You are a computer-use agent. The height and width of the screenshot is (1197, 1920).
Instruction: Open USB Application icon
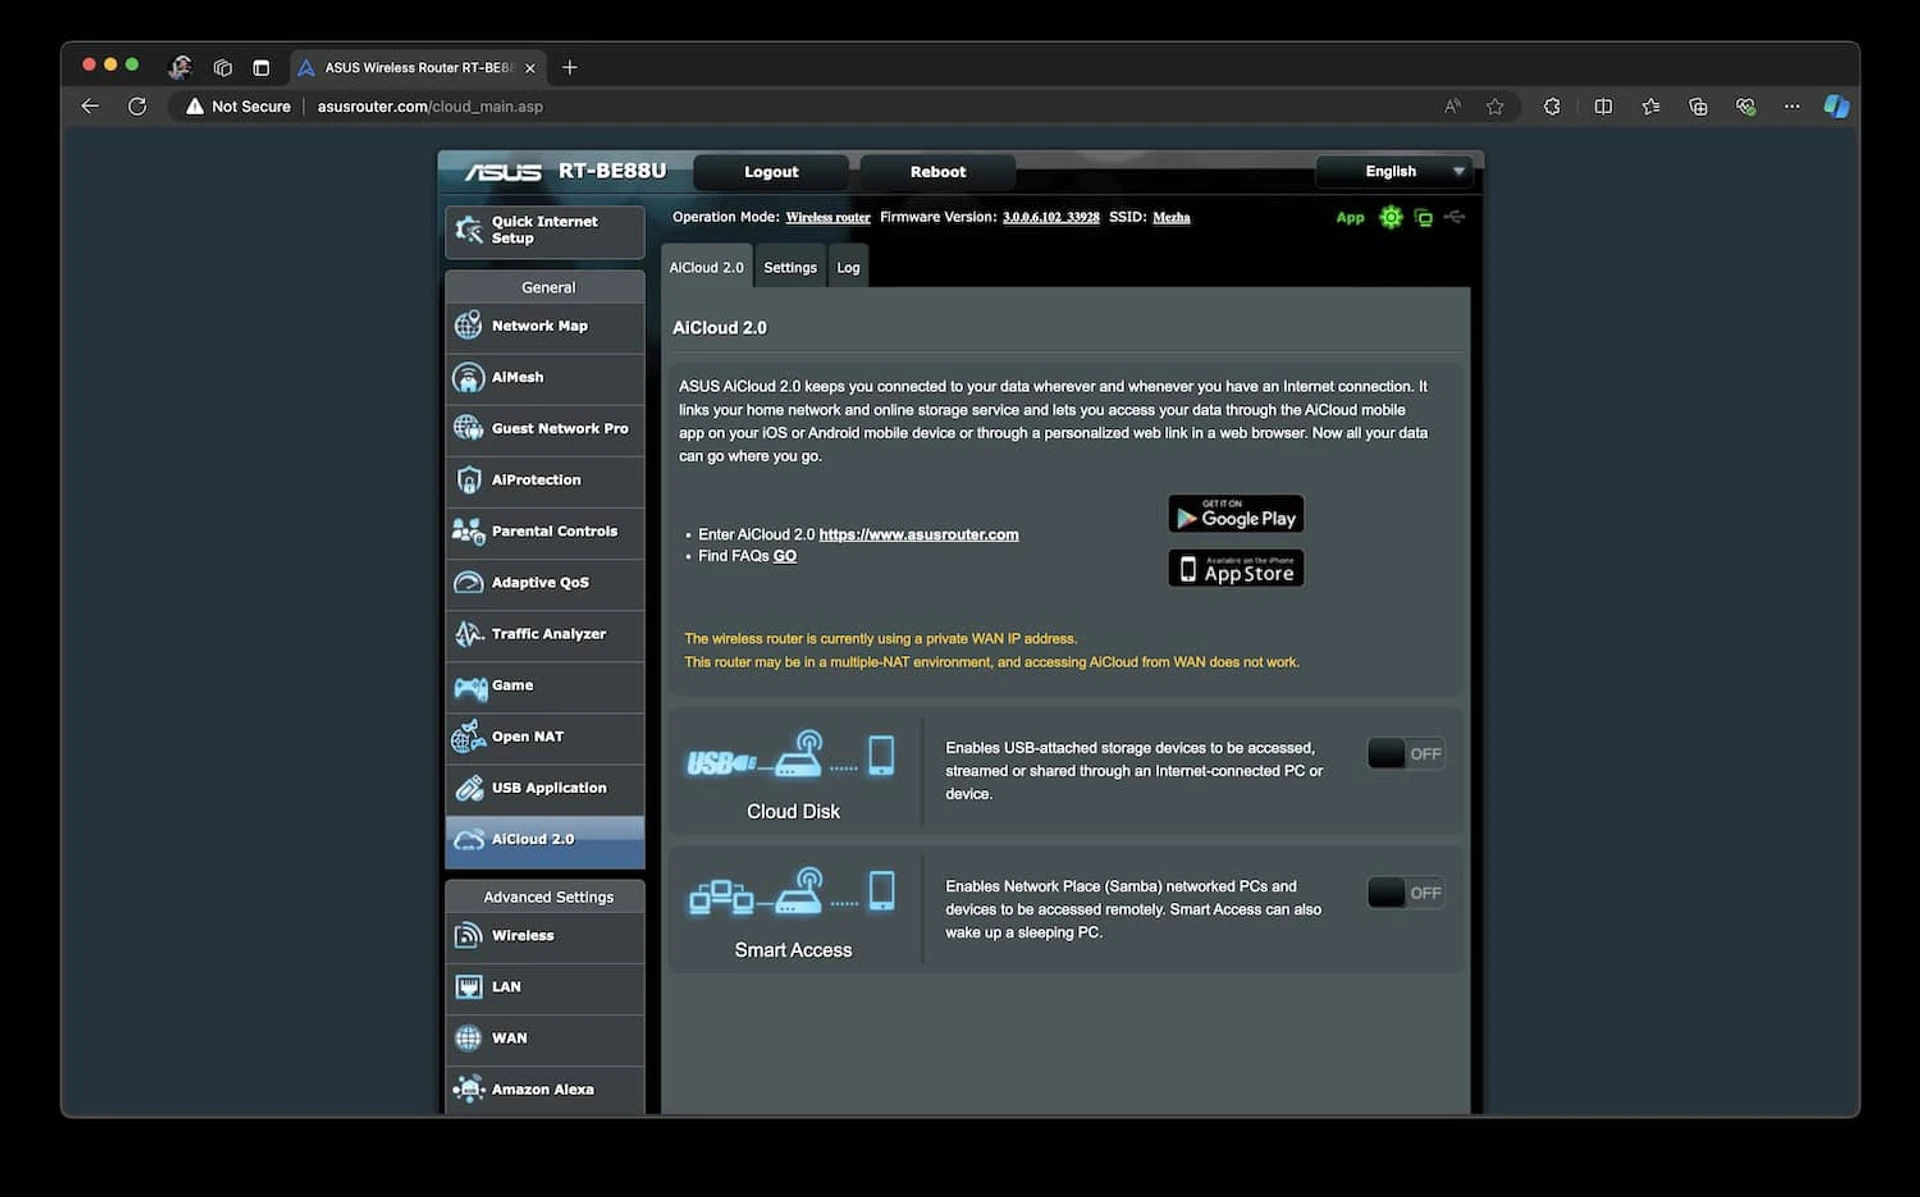tap(468, 788)
